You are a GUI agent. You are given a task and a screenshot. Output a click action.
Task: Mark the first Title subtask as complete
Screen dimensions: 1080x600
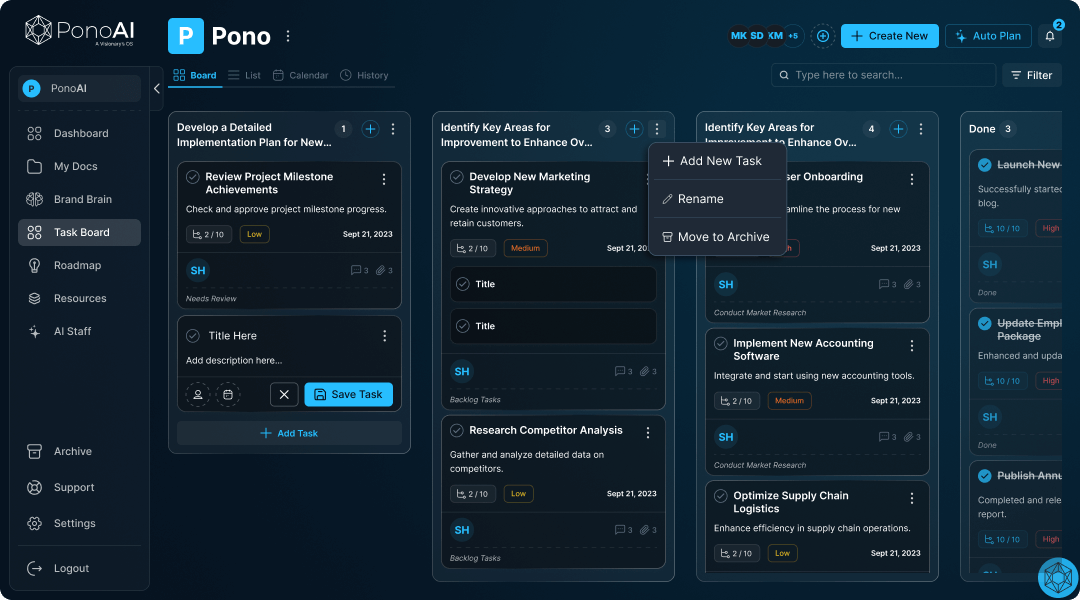pyautogui.click(x=463, y=284)
